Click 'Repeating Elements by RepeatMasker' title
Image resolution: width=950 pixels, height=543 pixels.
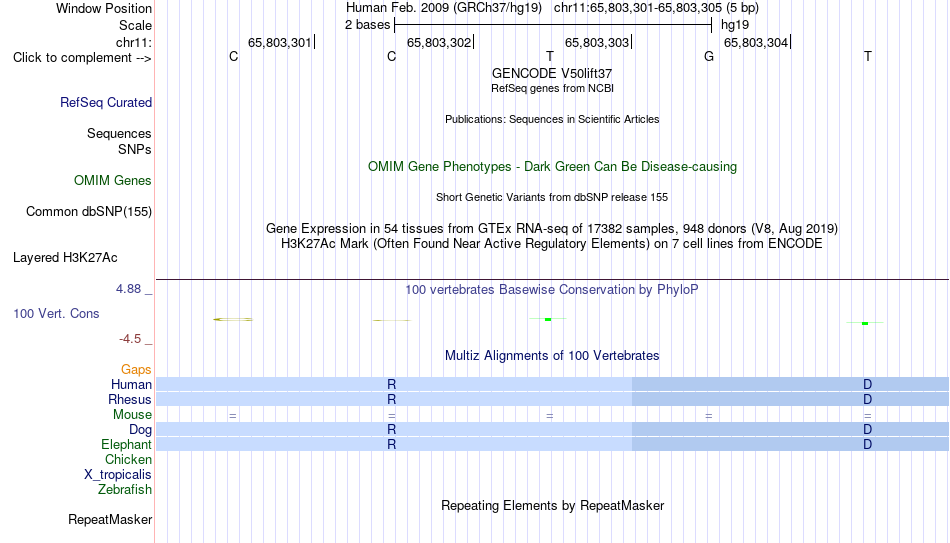click(553, 505)
